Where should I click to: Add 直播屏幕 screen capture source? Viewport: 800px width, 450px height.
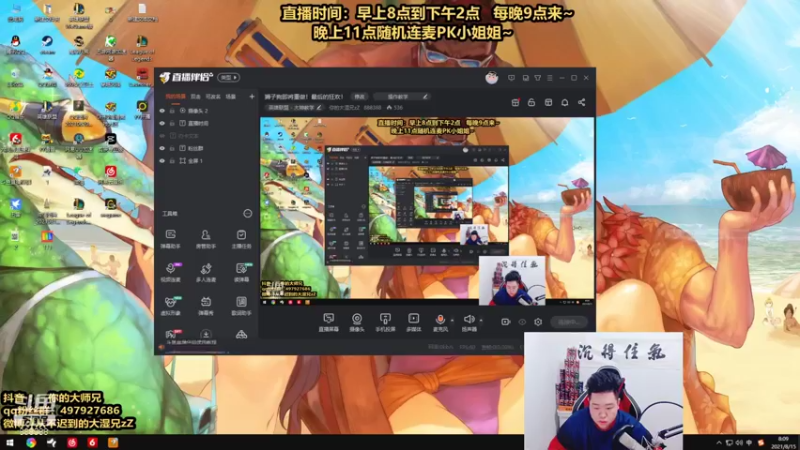(x=329, y=322)
